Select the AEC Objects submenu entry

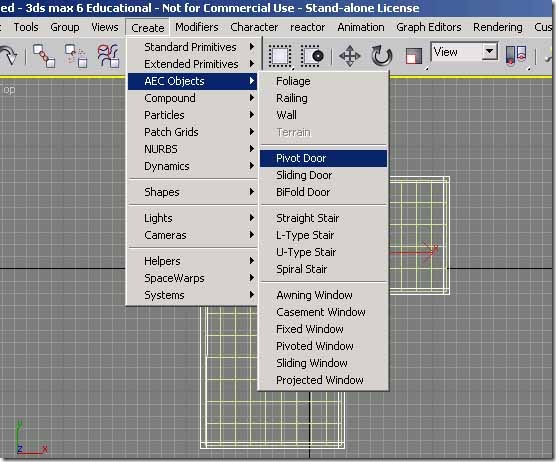point(192,81)
